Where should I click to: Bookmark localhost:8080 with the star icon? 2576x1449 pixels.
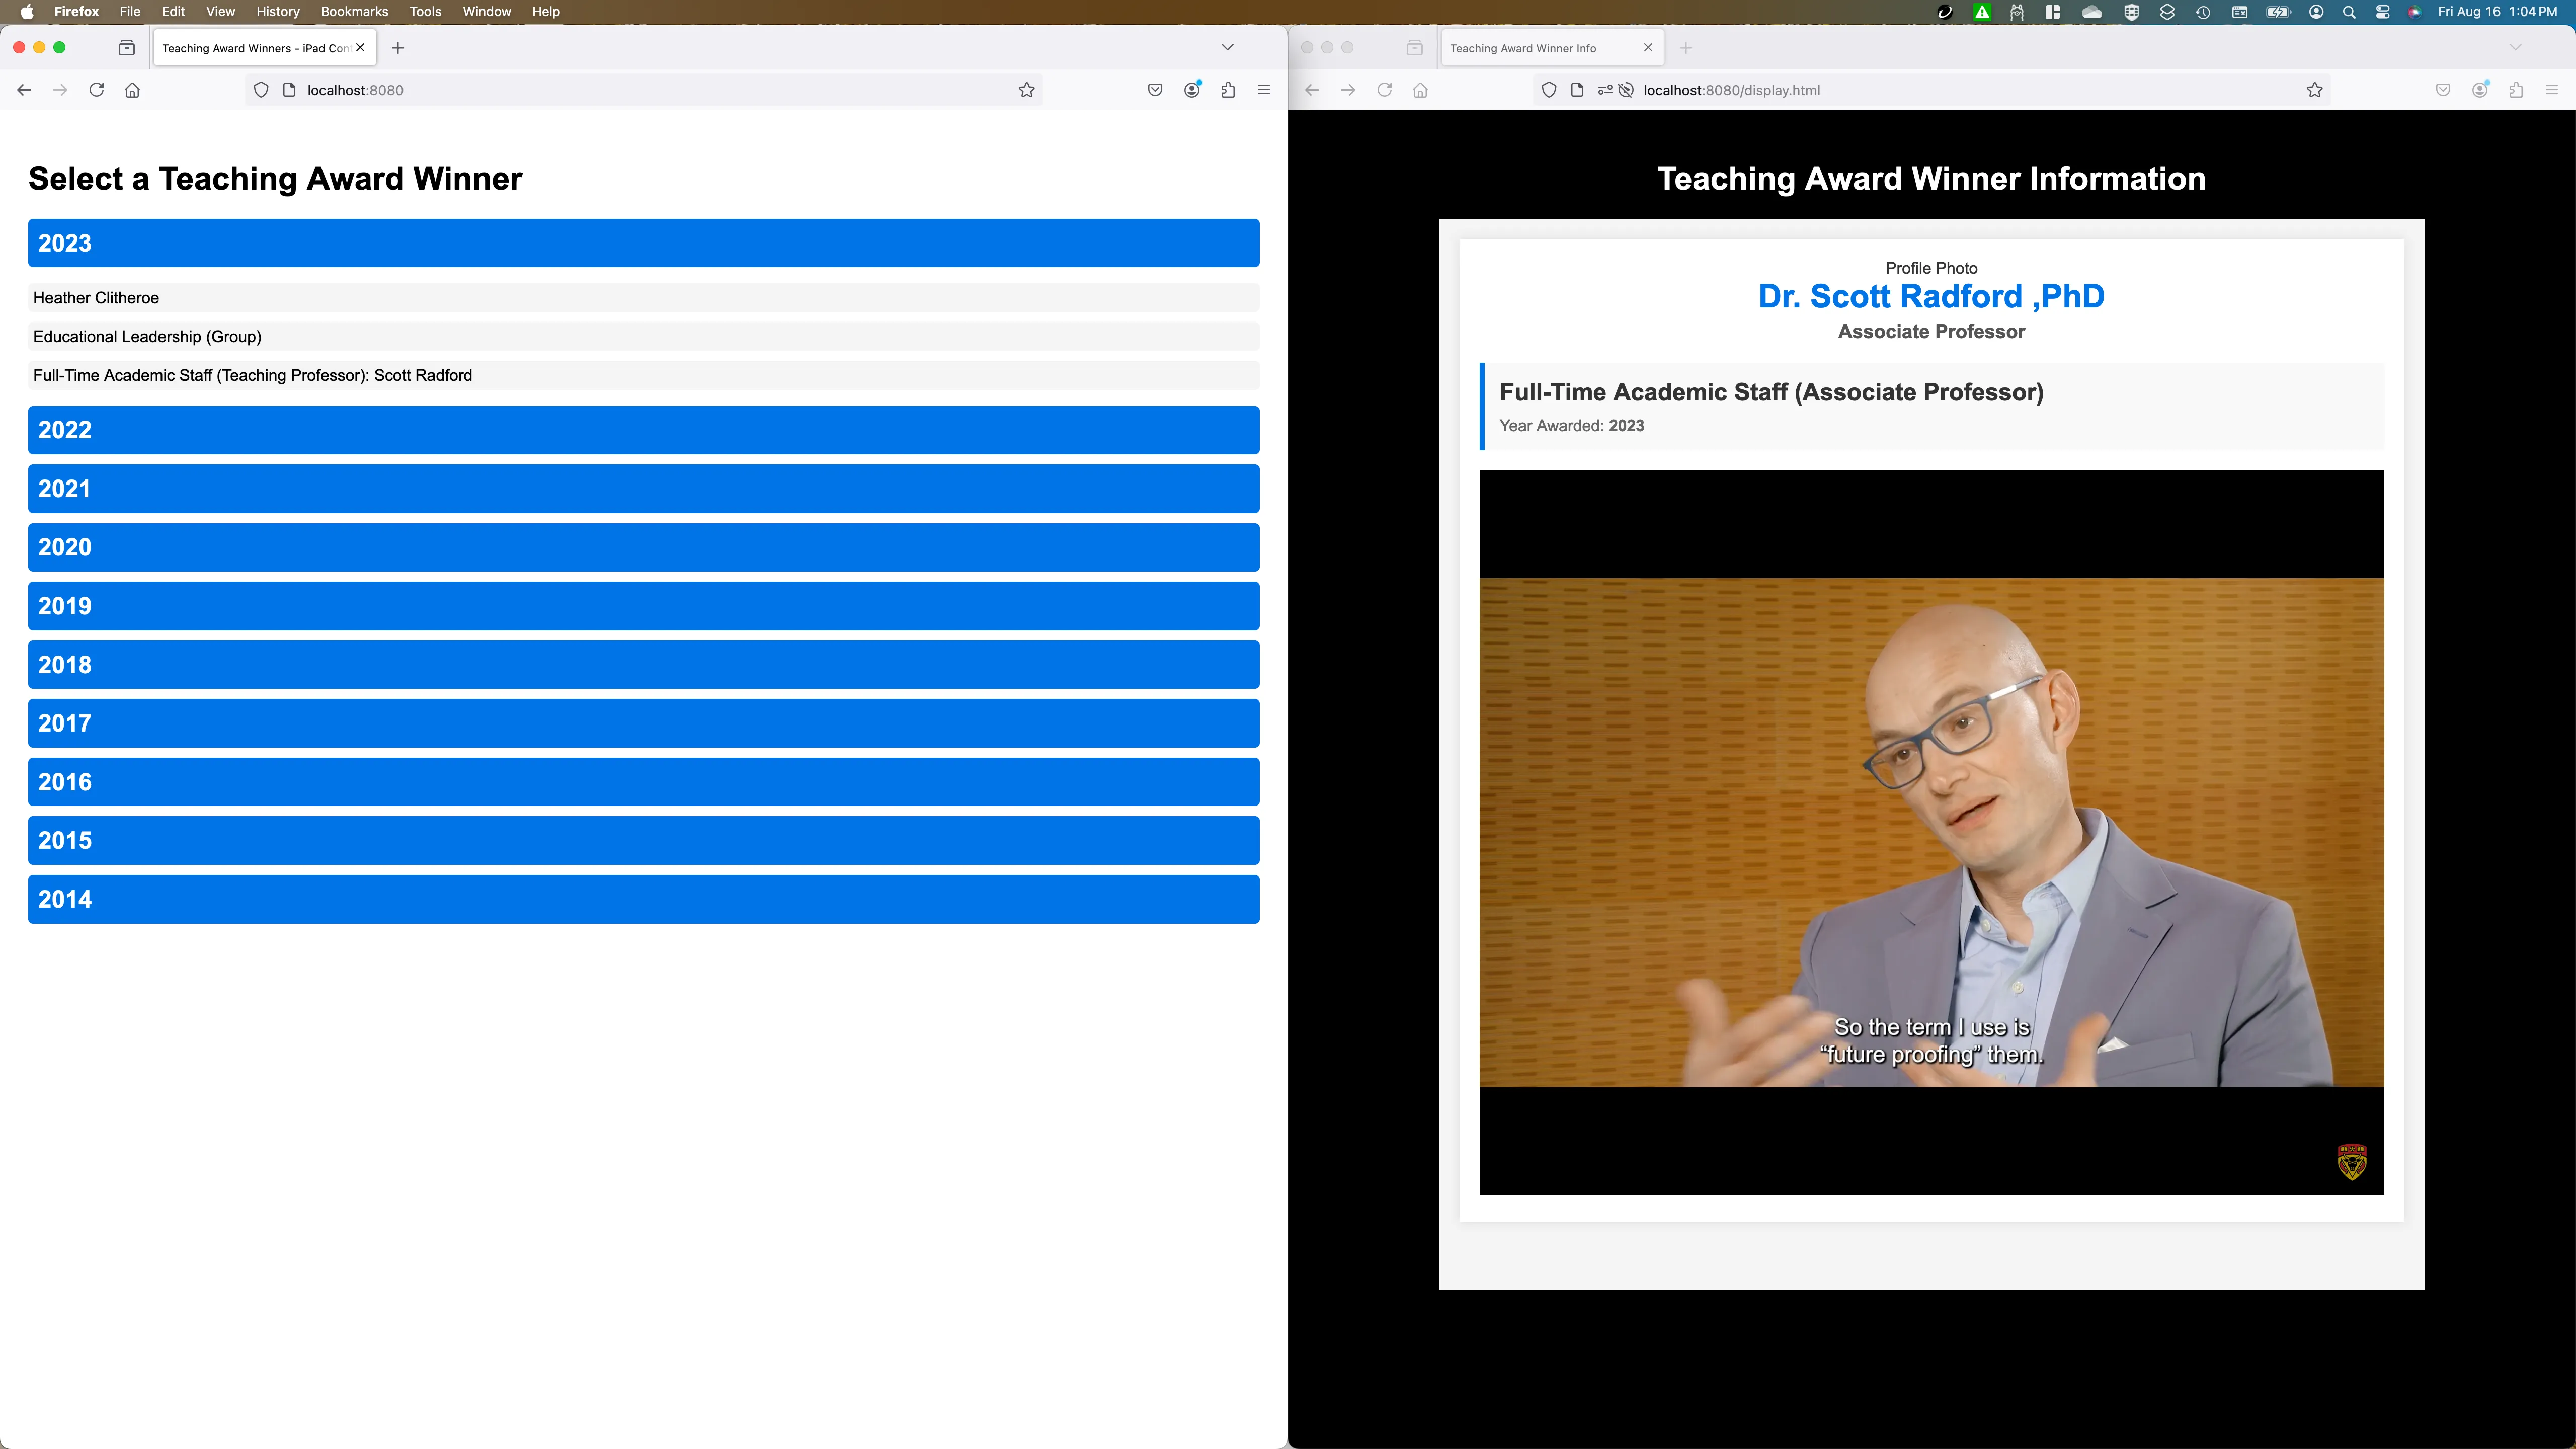click(x=1026, y=90)
